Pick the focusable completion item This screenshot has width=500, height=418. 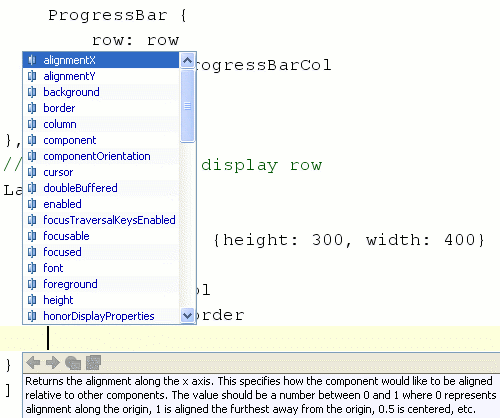coord(101,236)
